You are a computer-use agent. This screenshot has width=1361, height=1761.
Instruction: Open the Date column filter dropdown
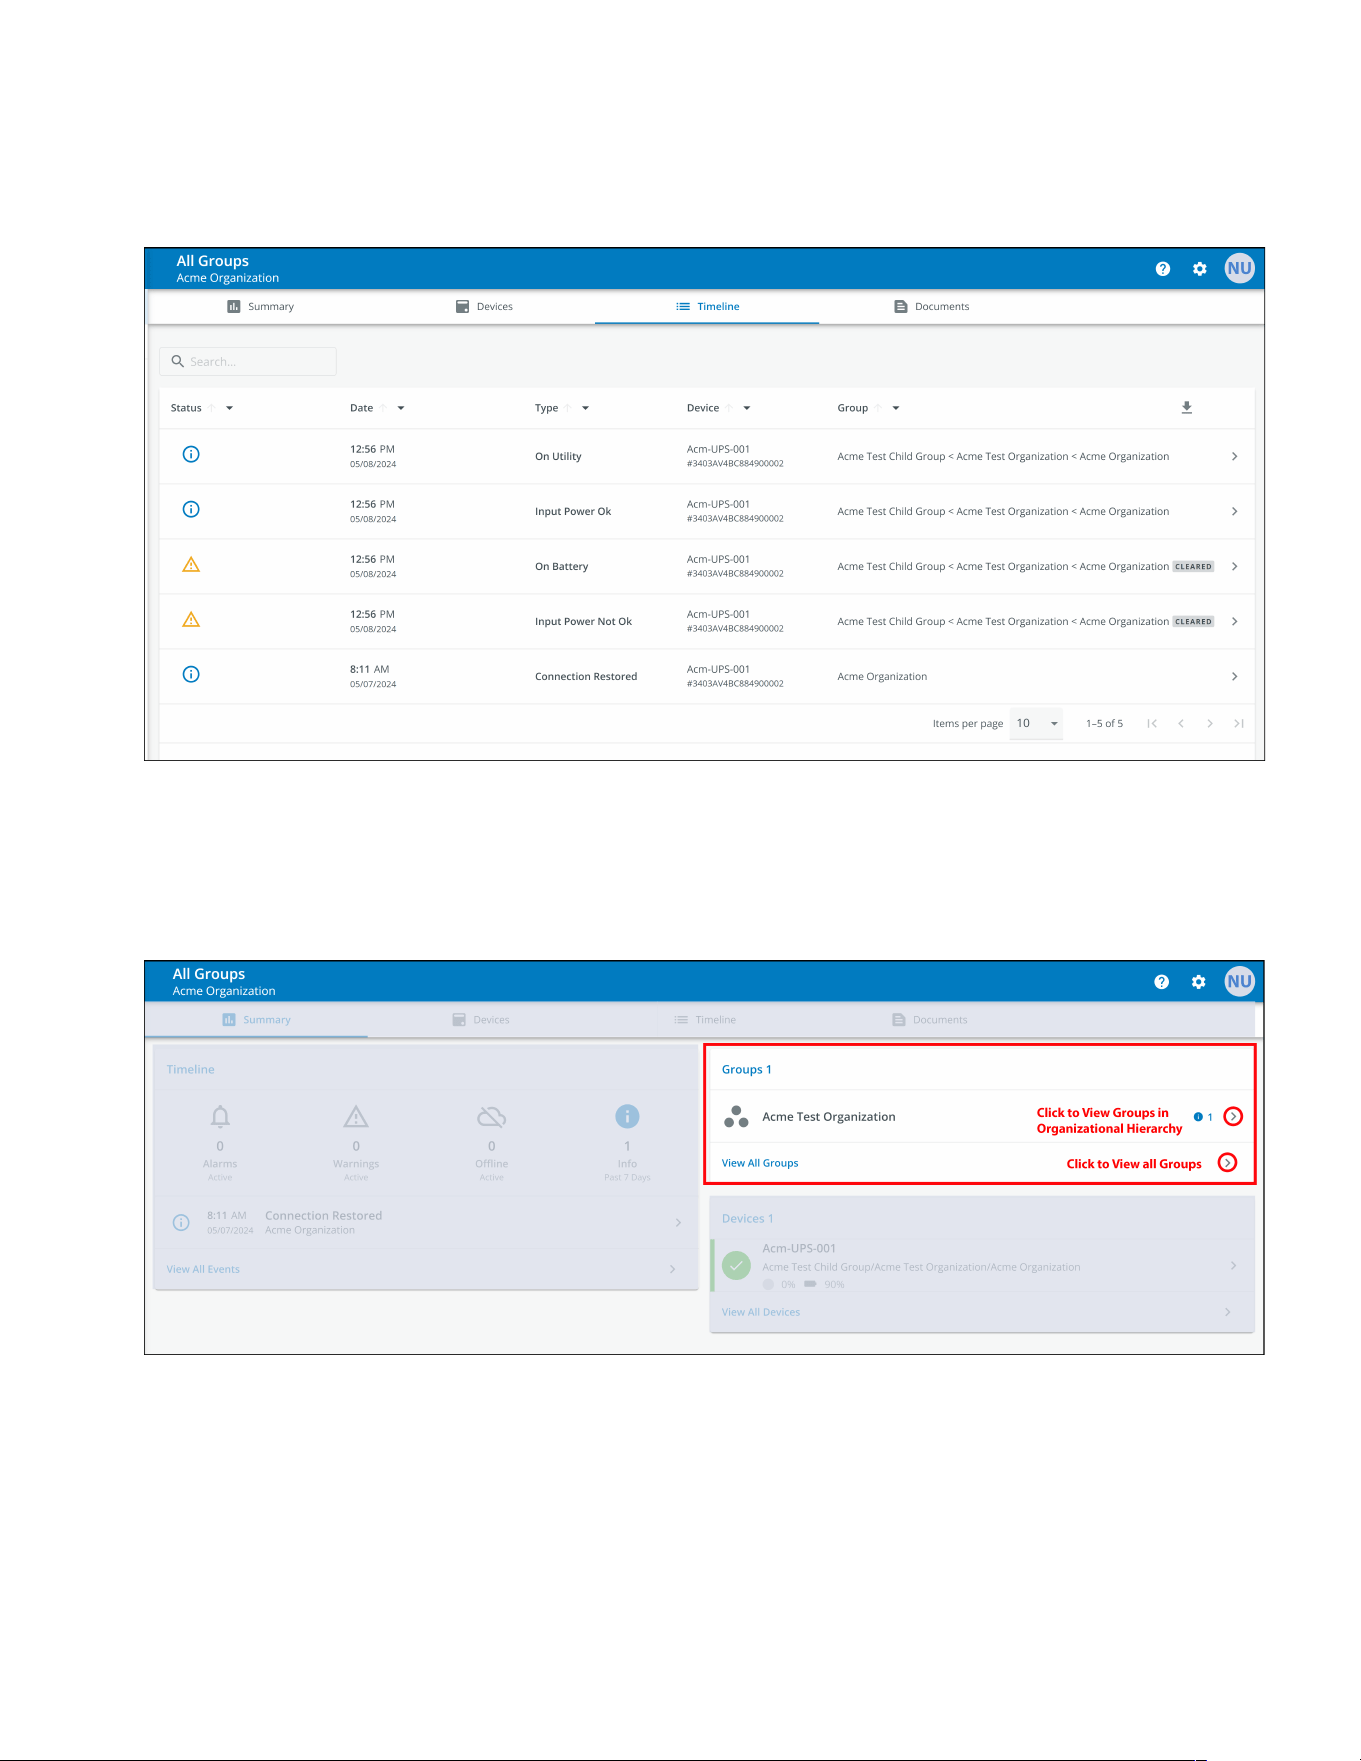tap(401, 408)
